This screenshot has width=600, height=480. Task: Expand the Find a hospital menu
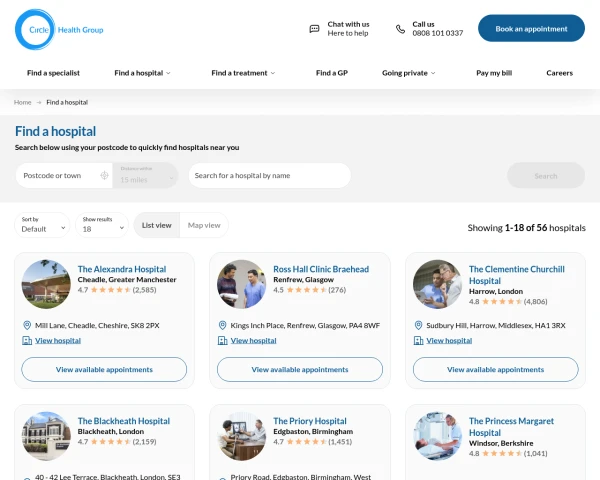pyautogui.click(x=142, y=73)
